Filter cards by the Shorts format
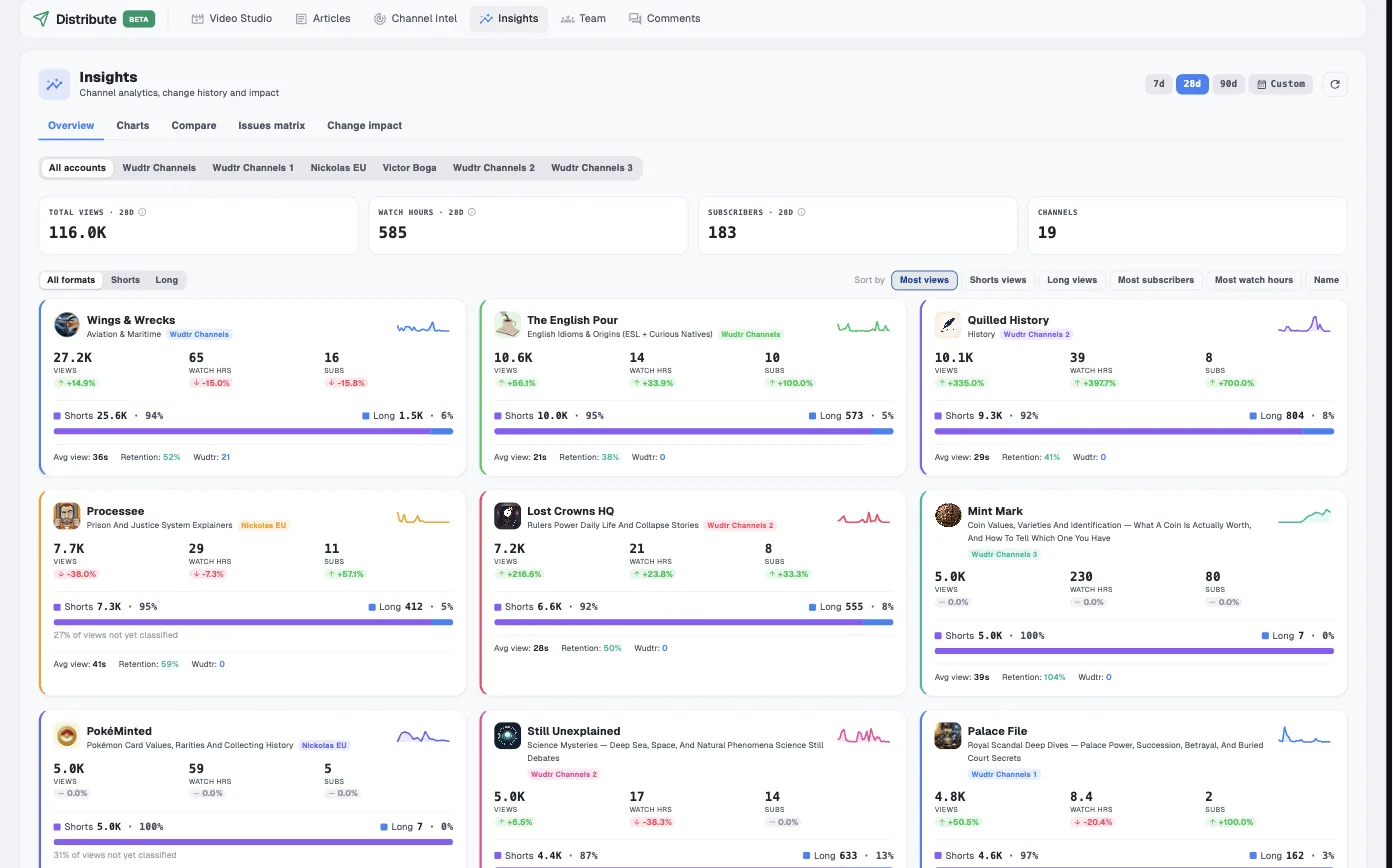The width and height of the screenshot is (1393, 868). 125,280
